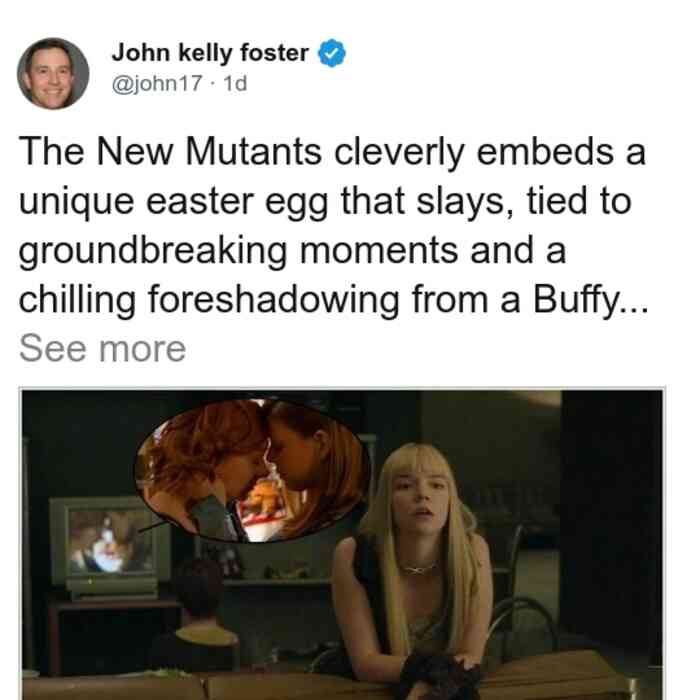
Task: Open the 1d timestamp of post
Action: pyautogui.click(x=235, y=83)
